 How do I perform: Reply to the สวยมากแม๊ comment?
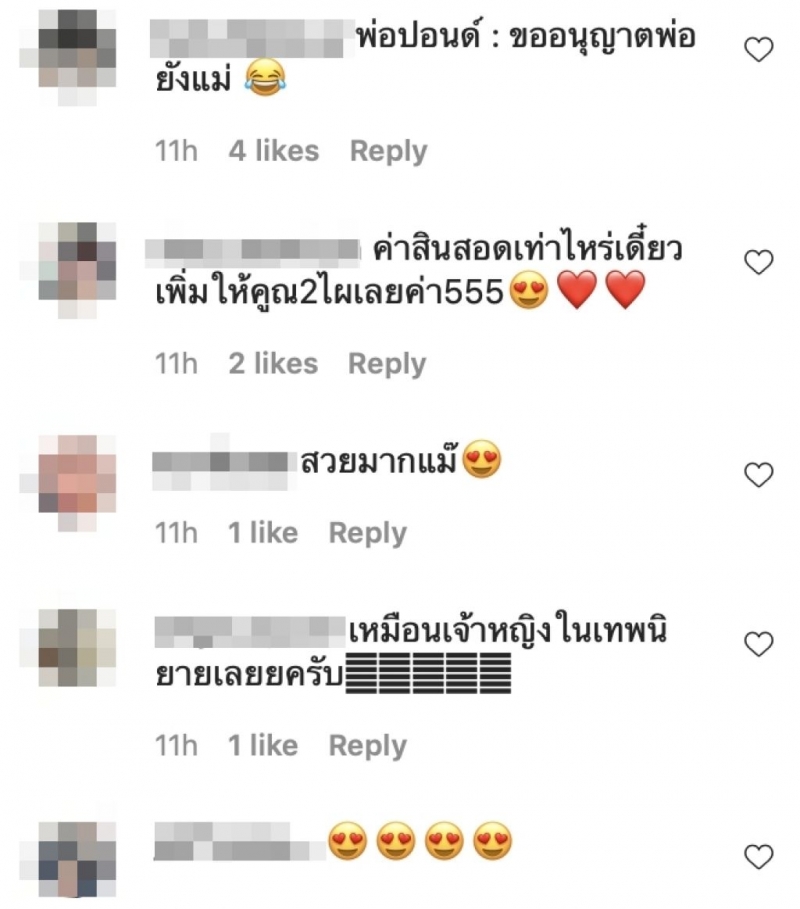368,533
